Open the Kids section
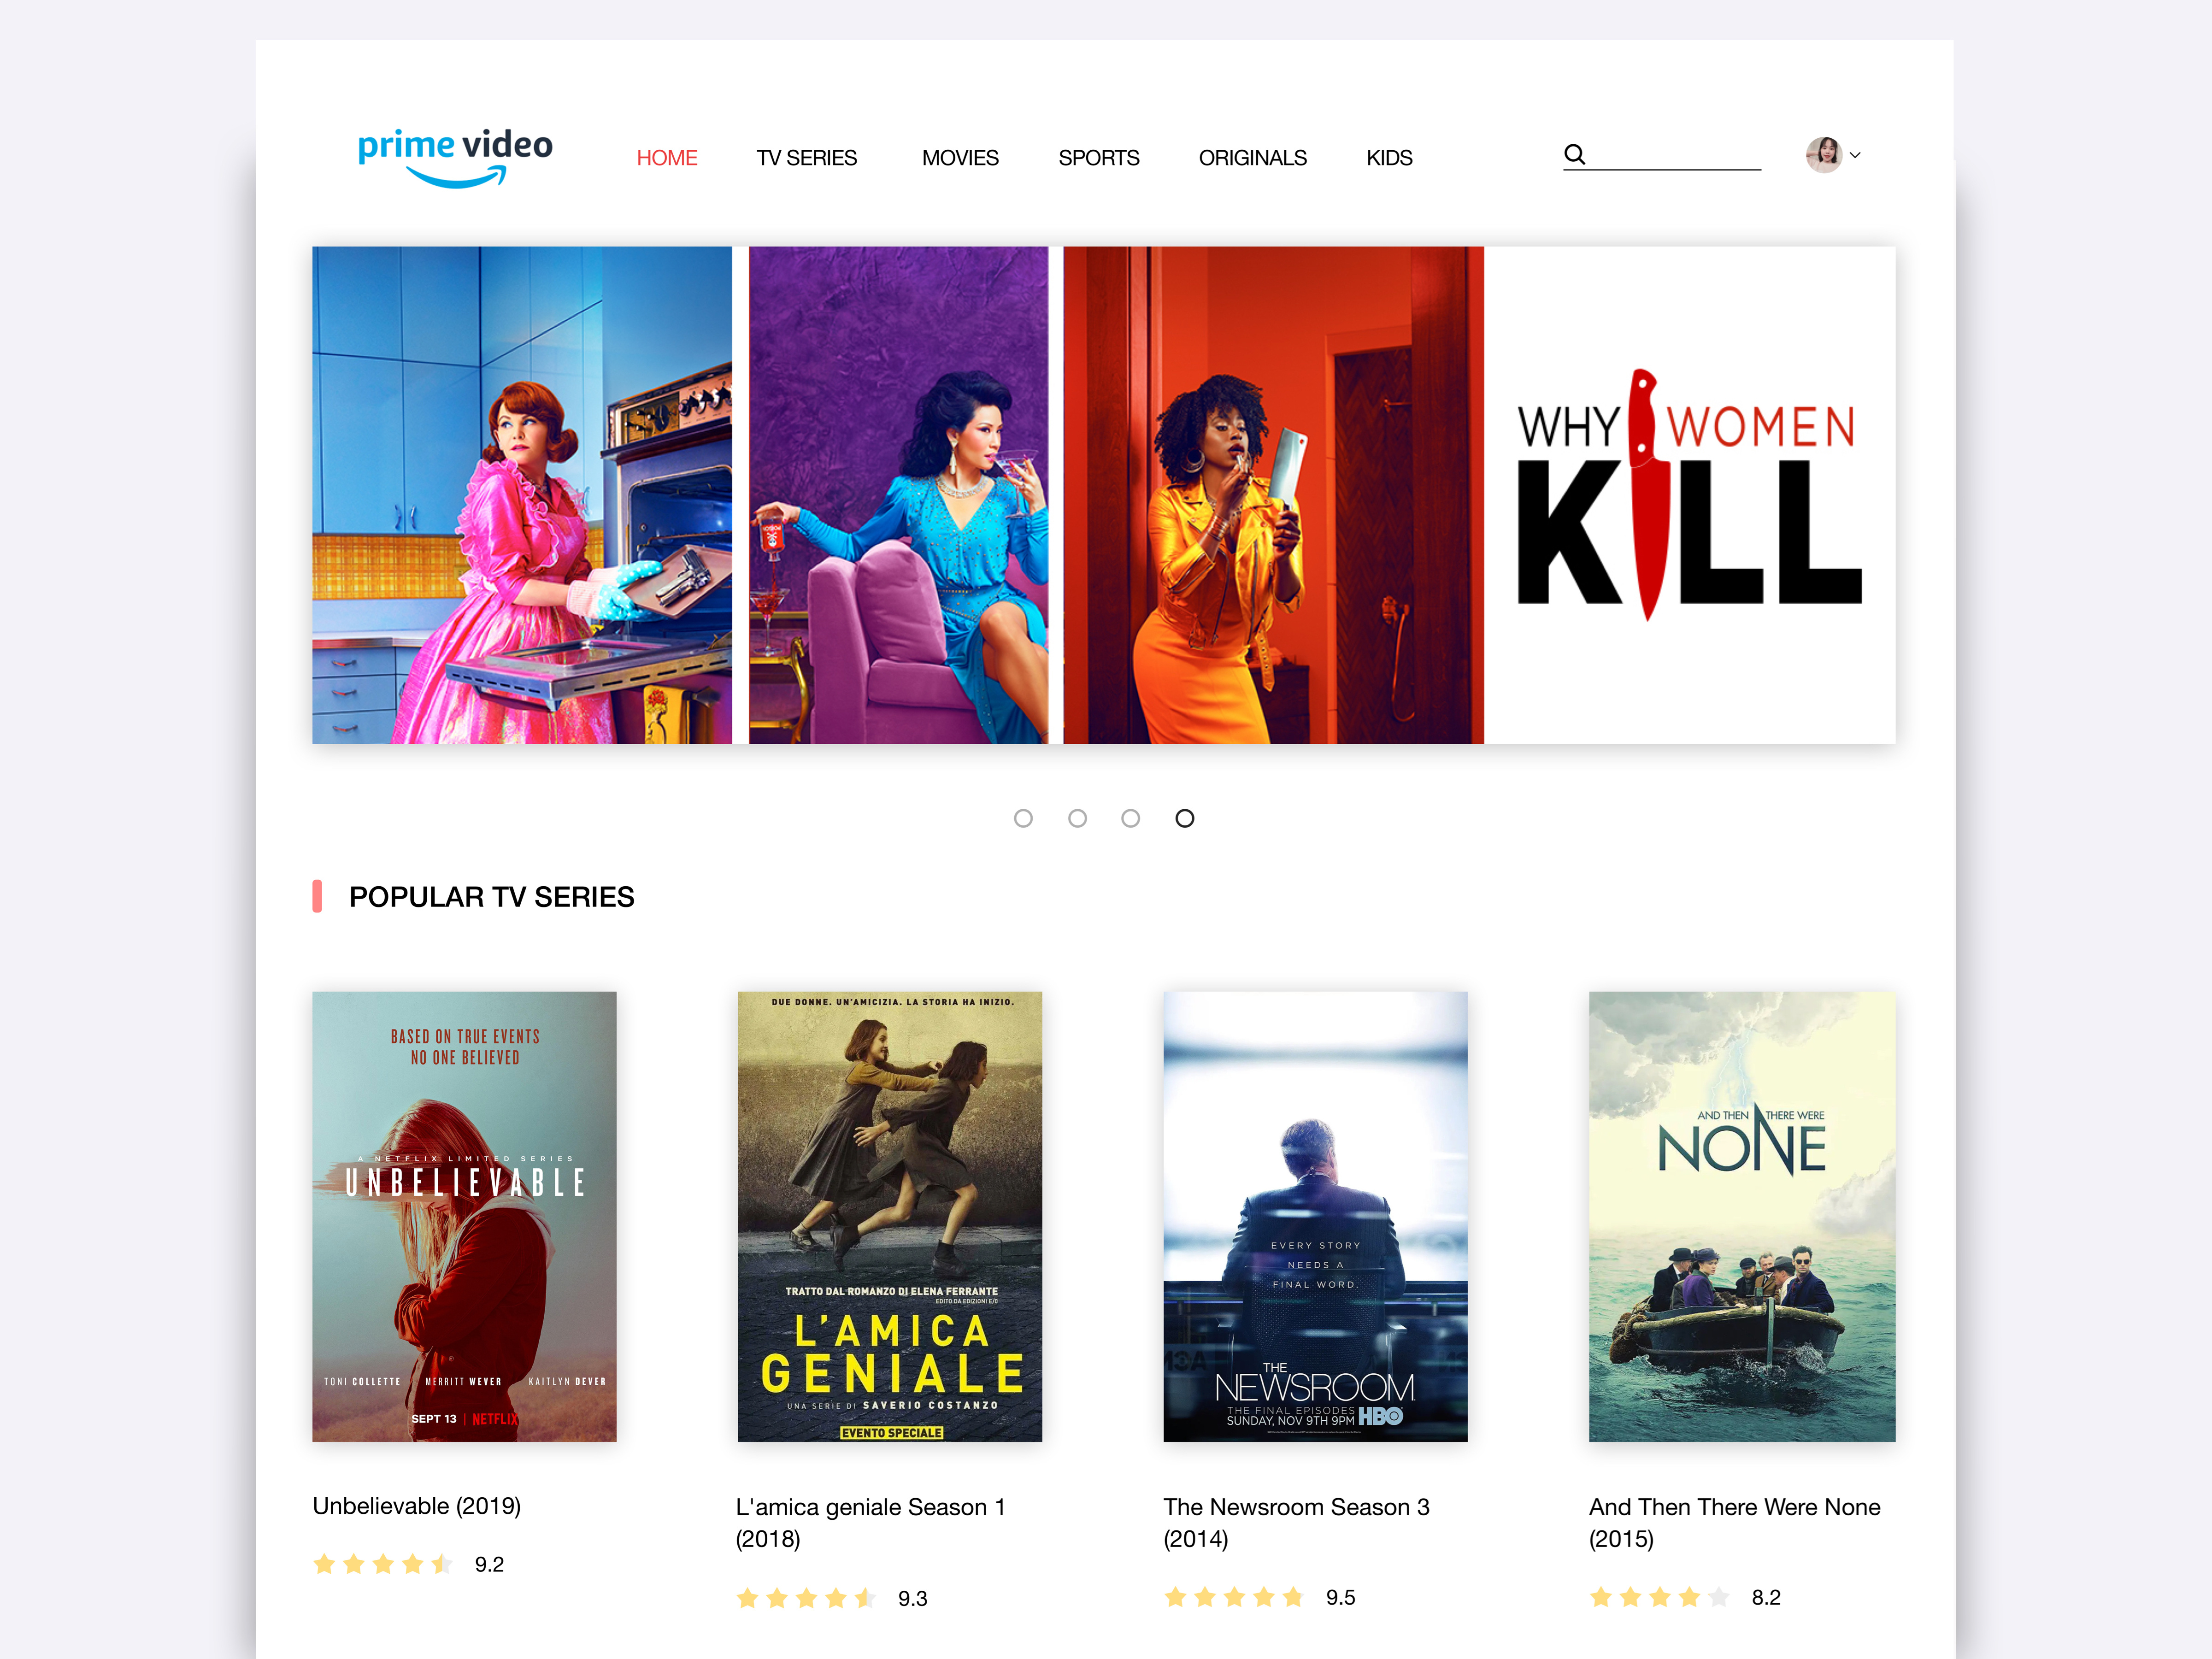2212x1659 pixels. 1389,158
